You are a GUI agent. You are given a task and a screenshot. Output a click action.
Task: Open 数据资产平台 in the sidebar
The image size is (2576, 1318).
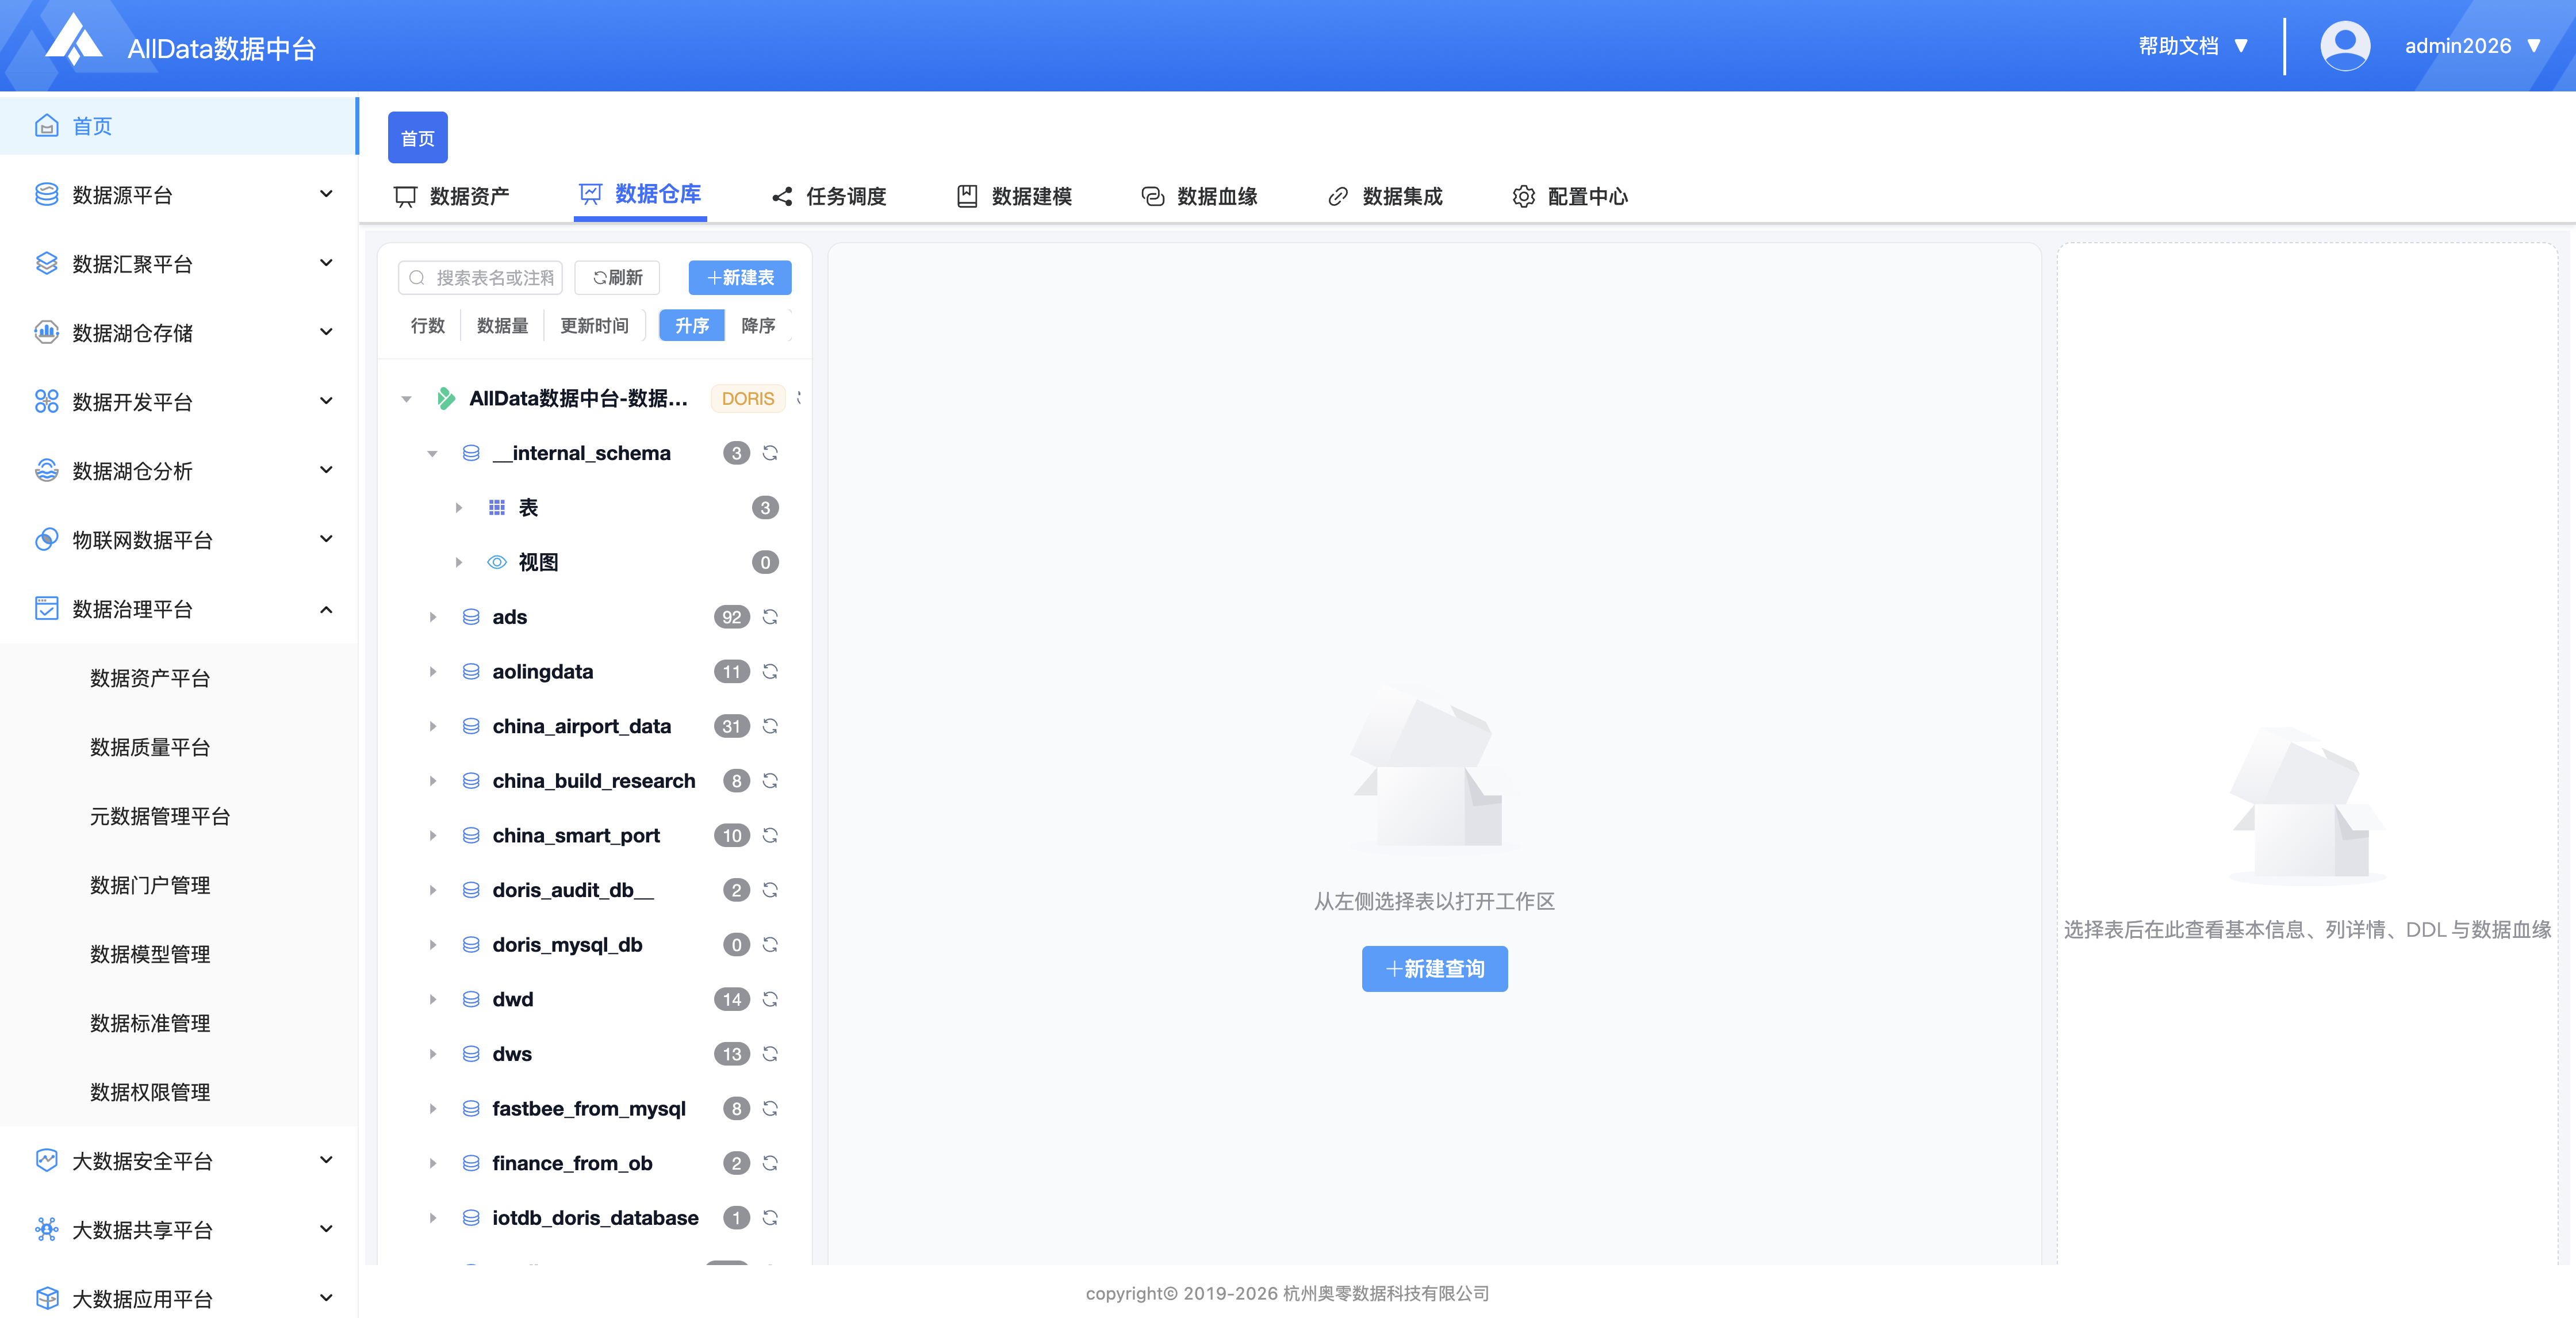[150, 678]
